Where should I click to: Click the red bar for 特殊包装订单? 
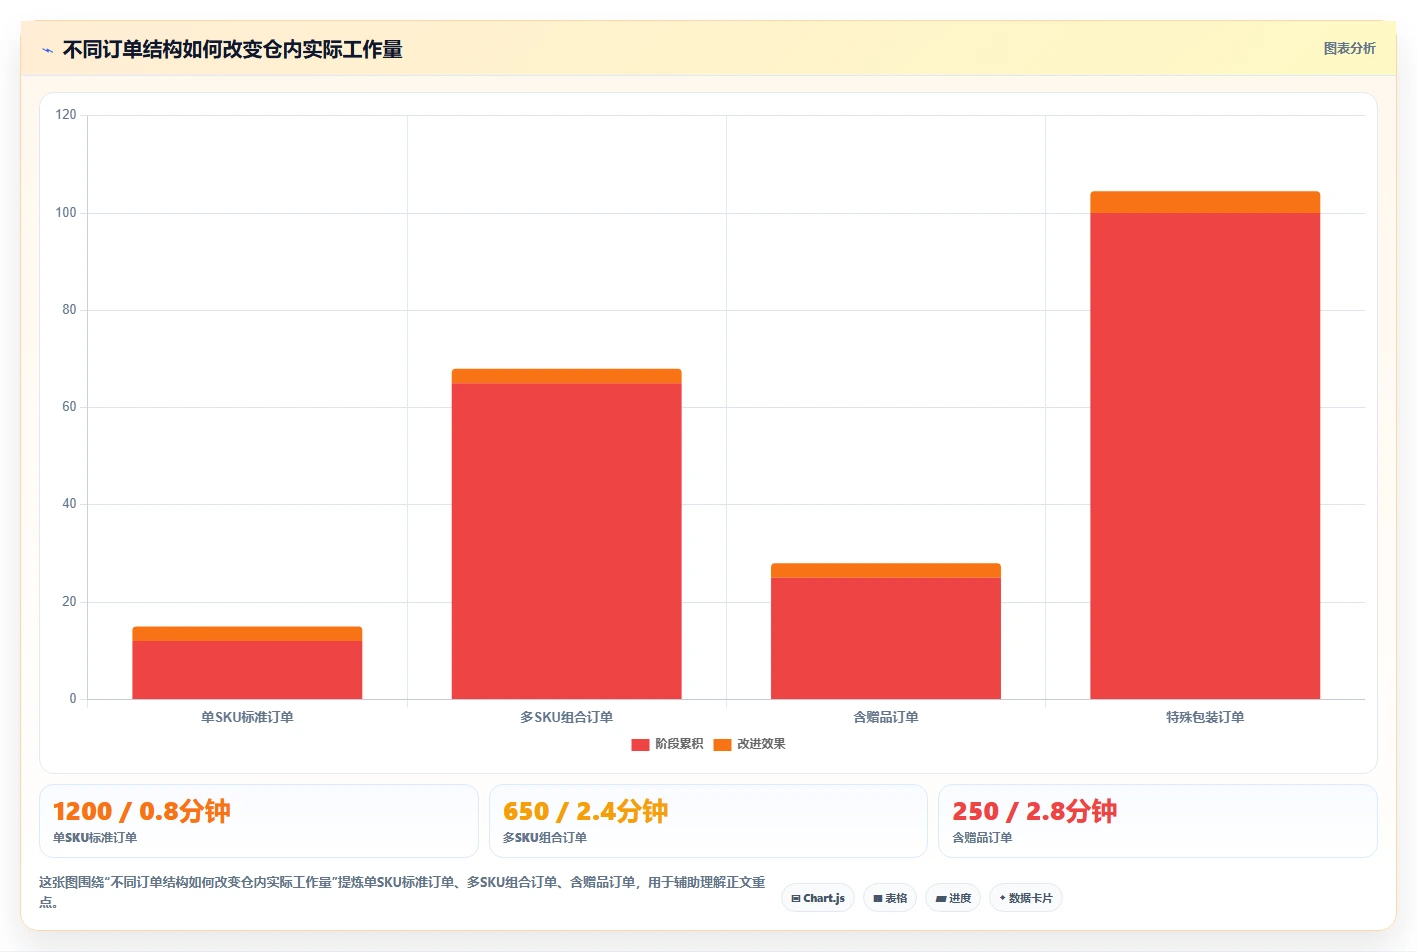pos(1205,456)
